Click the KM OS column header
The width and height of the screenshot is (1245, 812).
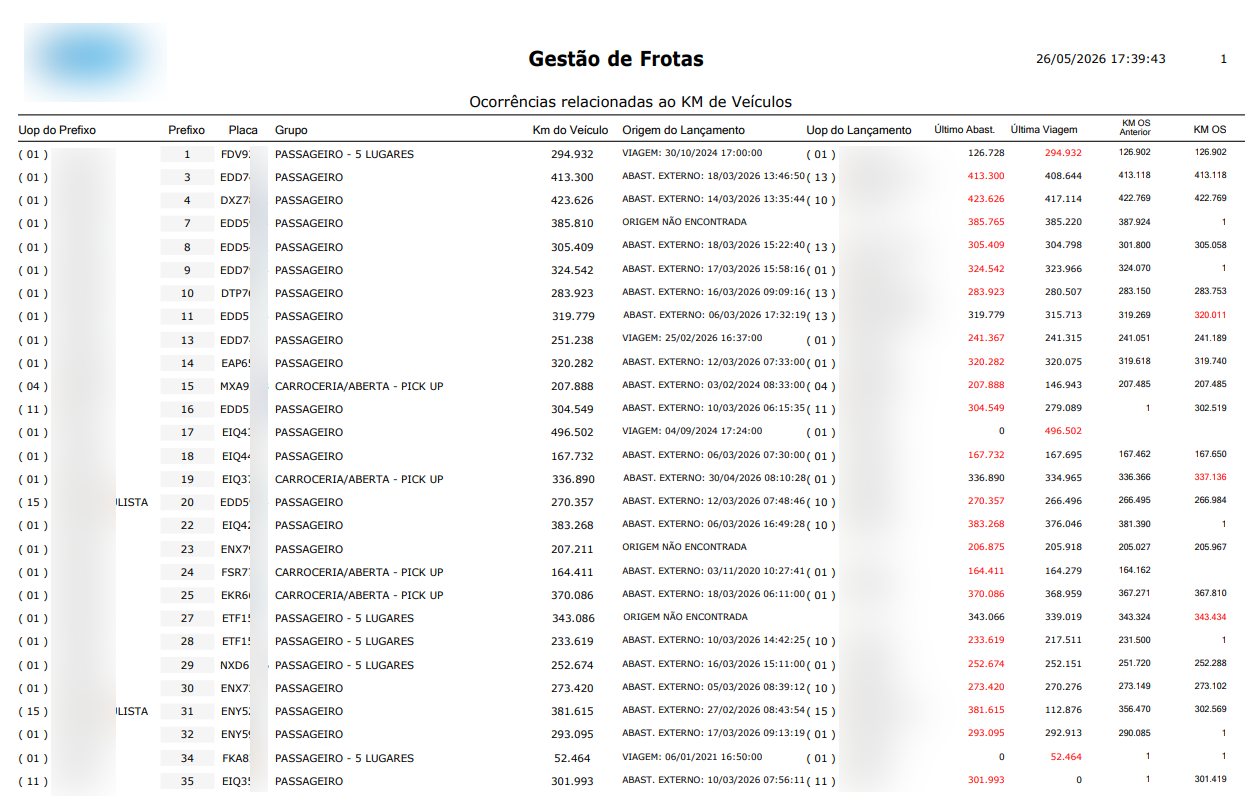point(1209,130)
